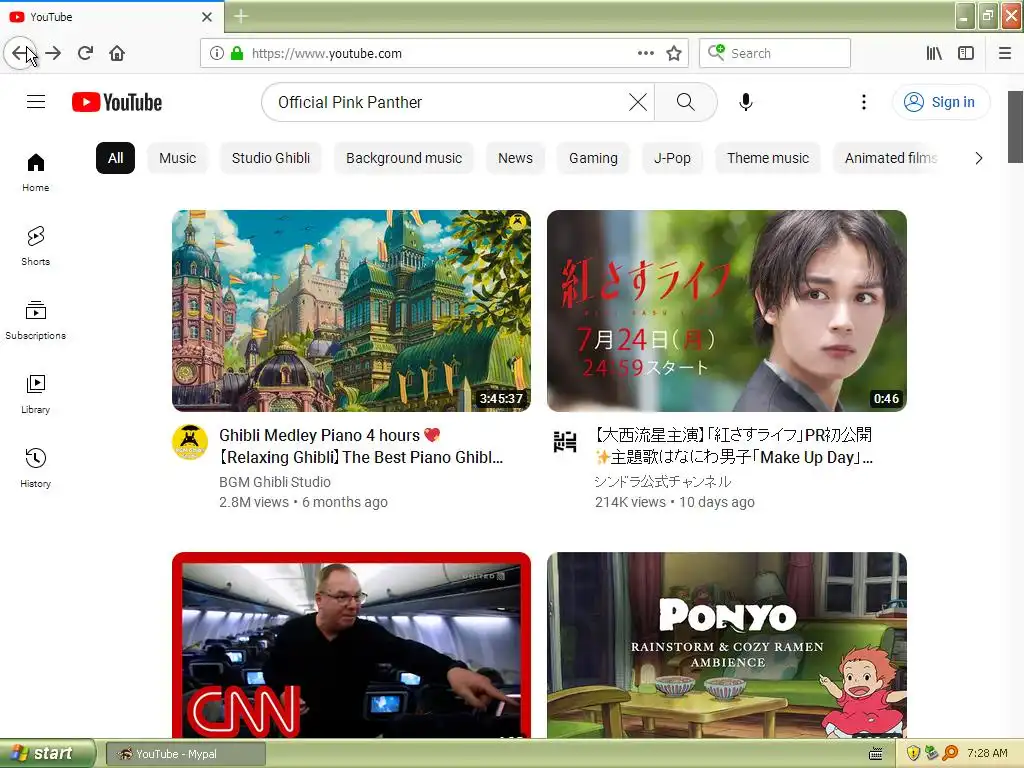Screen dimensions: 1024x768
Task: Open シンドラ公式チャンネル channel name
Action: coord(663,482)
